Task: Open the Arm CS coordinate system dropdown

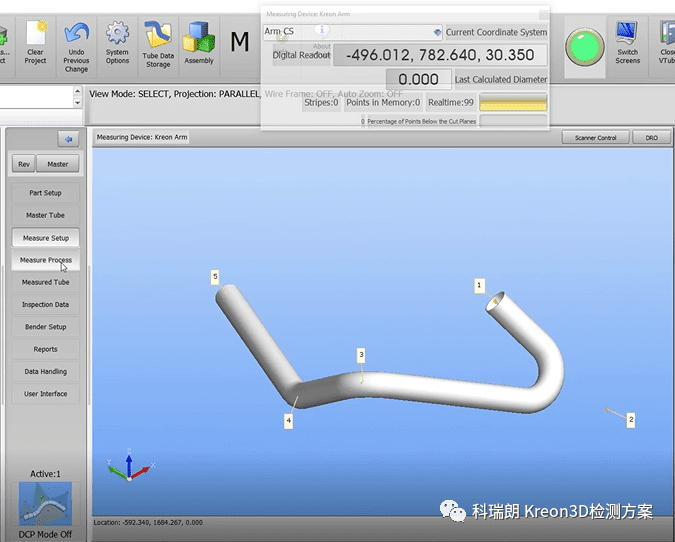Action: point(436,32)
